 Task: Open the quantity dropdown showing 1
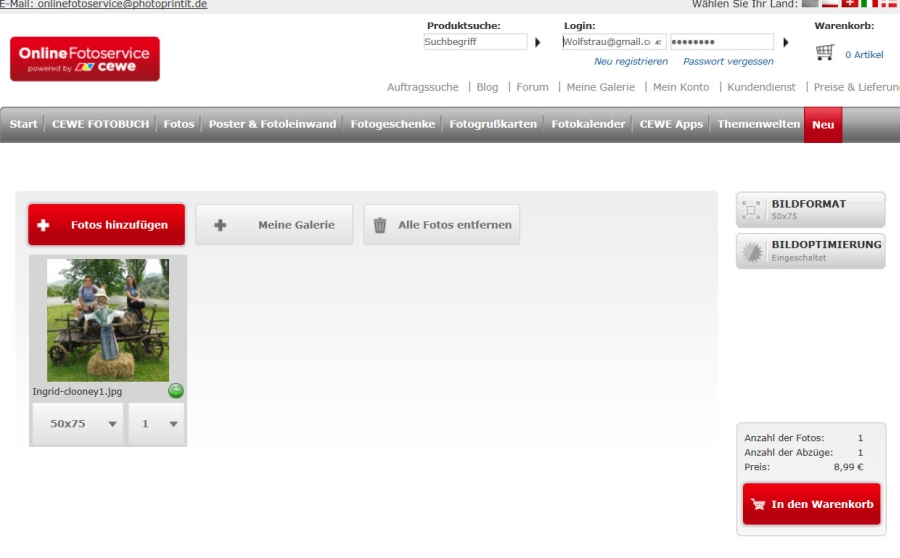pos(156,424)
